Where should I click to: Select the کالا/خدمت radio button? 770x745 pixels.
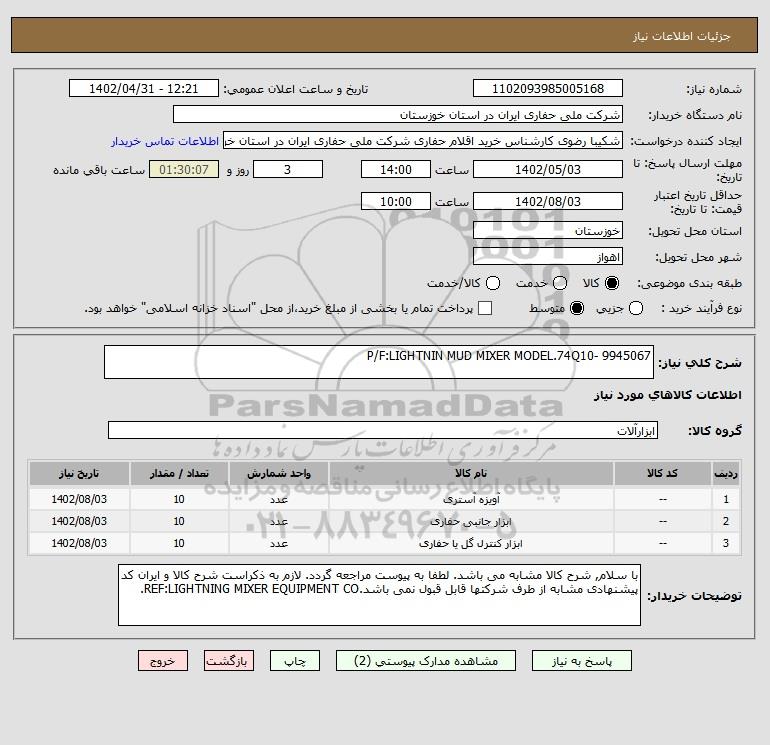[493, 283]
